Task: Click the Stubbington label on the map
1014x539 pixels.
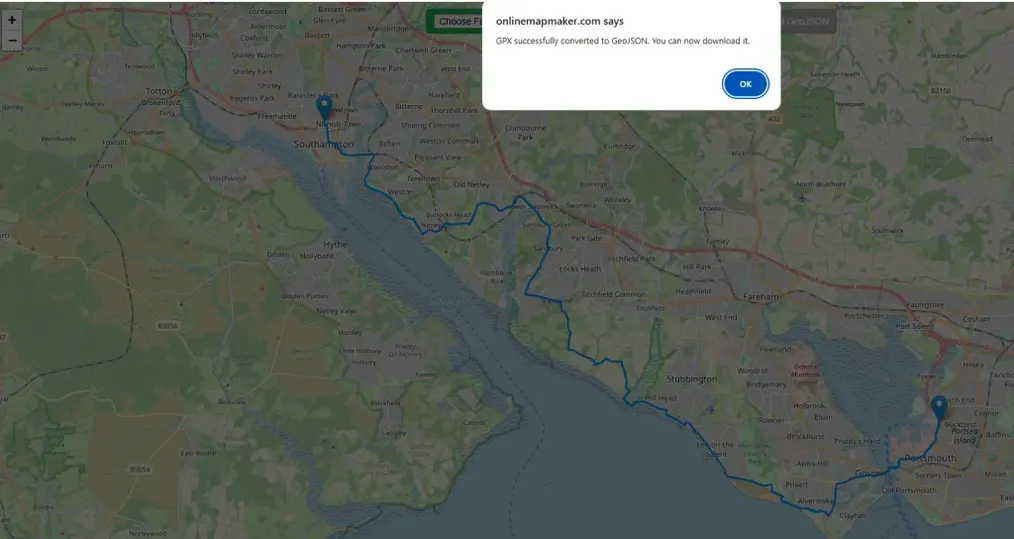Action: (689, 379)
